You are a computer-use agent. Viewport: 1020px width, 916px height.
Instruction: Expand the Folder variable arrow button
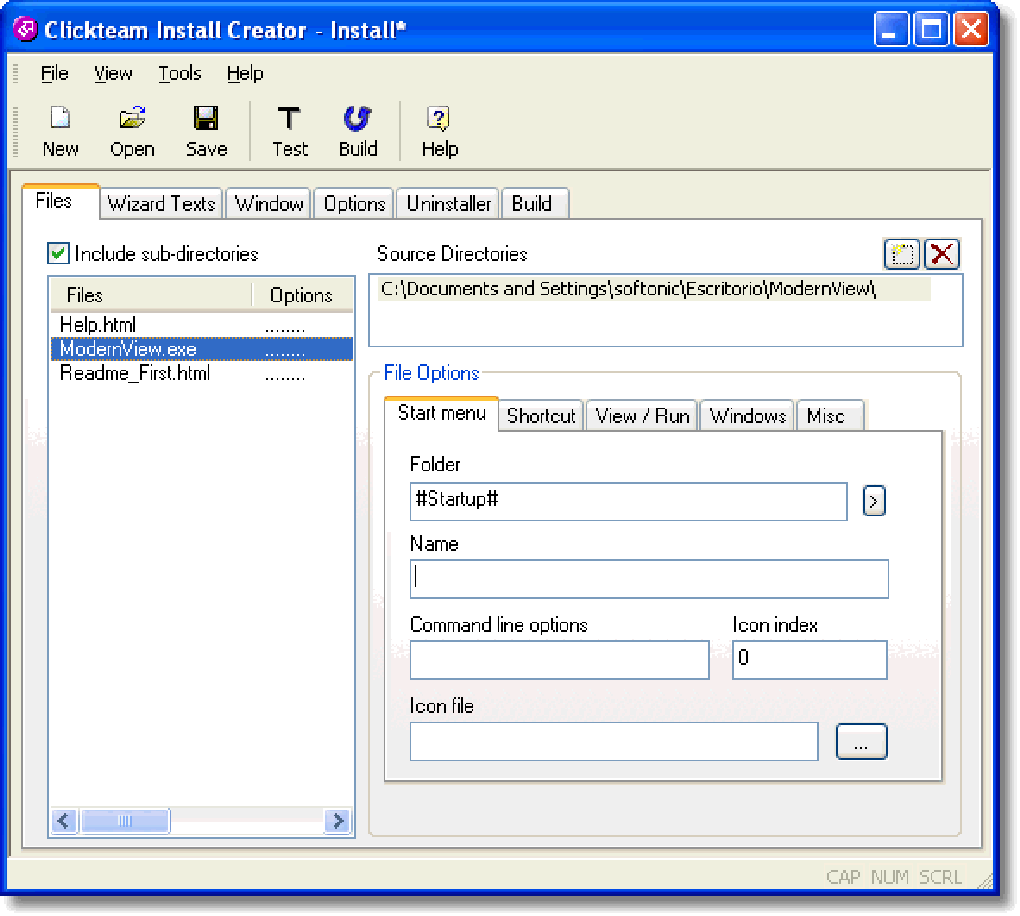coord(874,501)
